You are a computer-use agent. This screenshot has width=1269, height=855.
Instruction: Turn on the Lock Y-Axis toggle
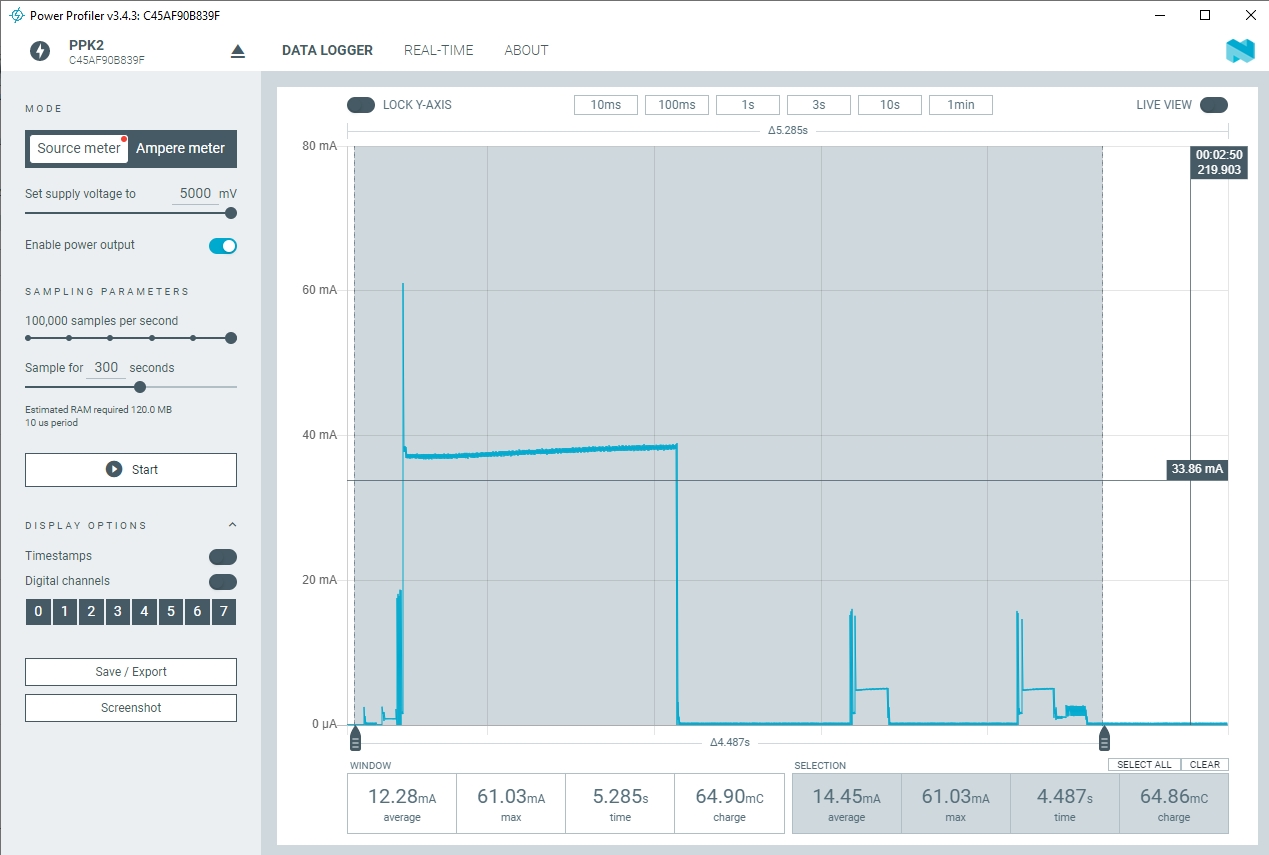pos(361,105)
